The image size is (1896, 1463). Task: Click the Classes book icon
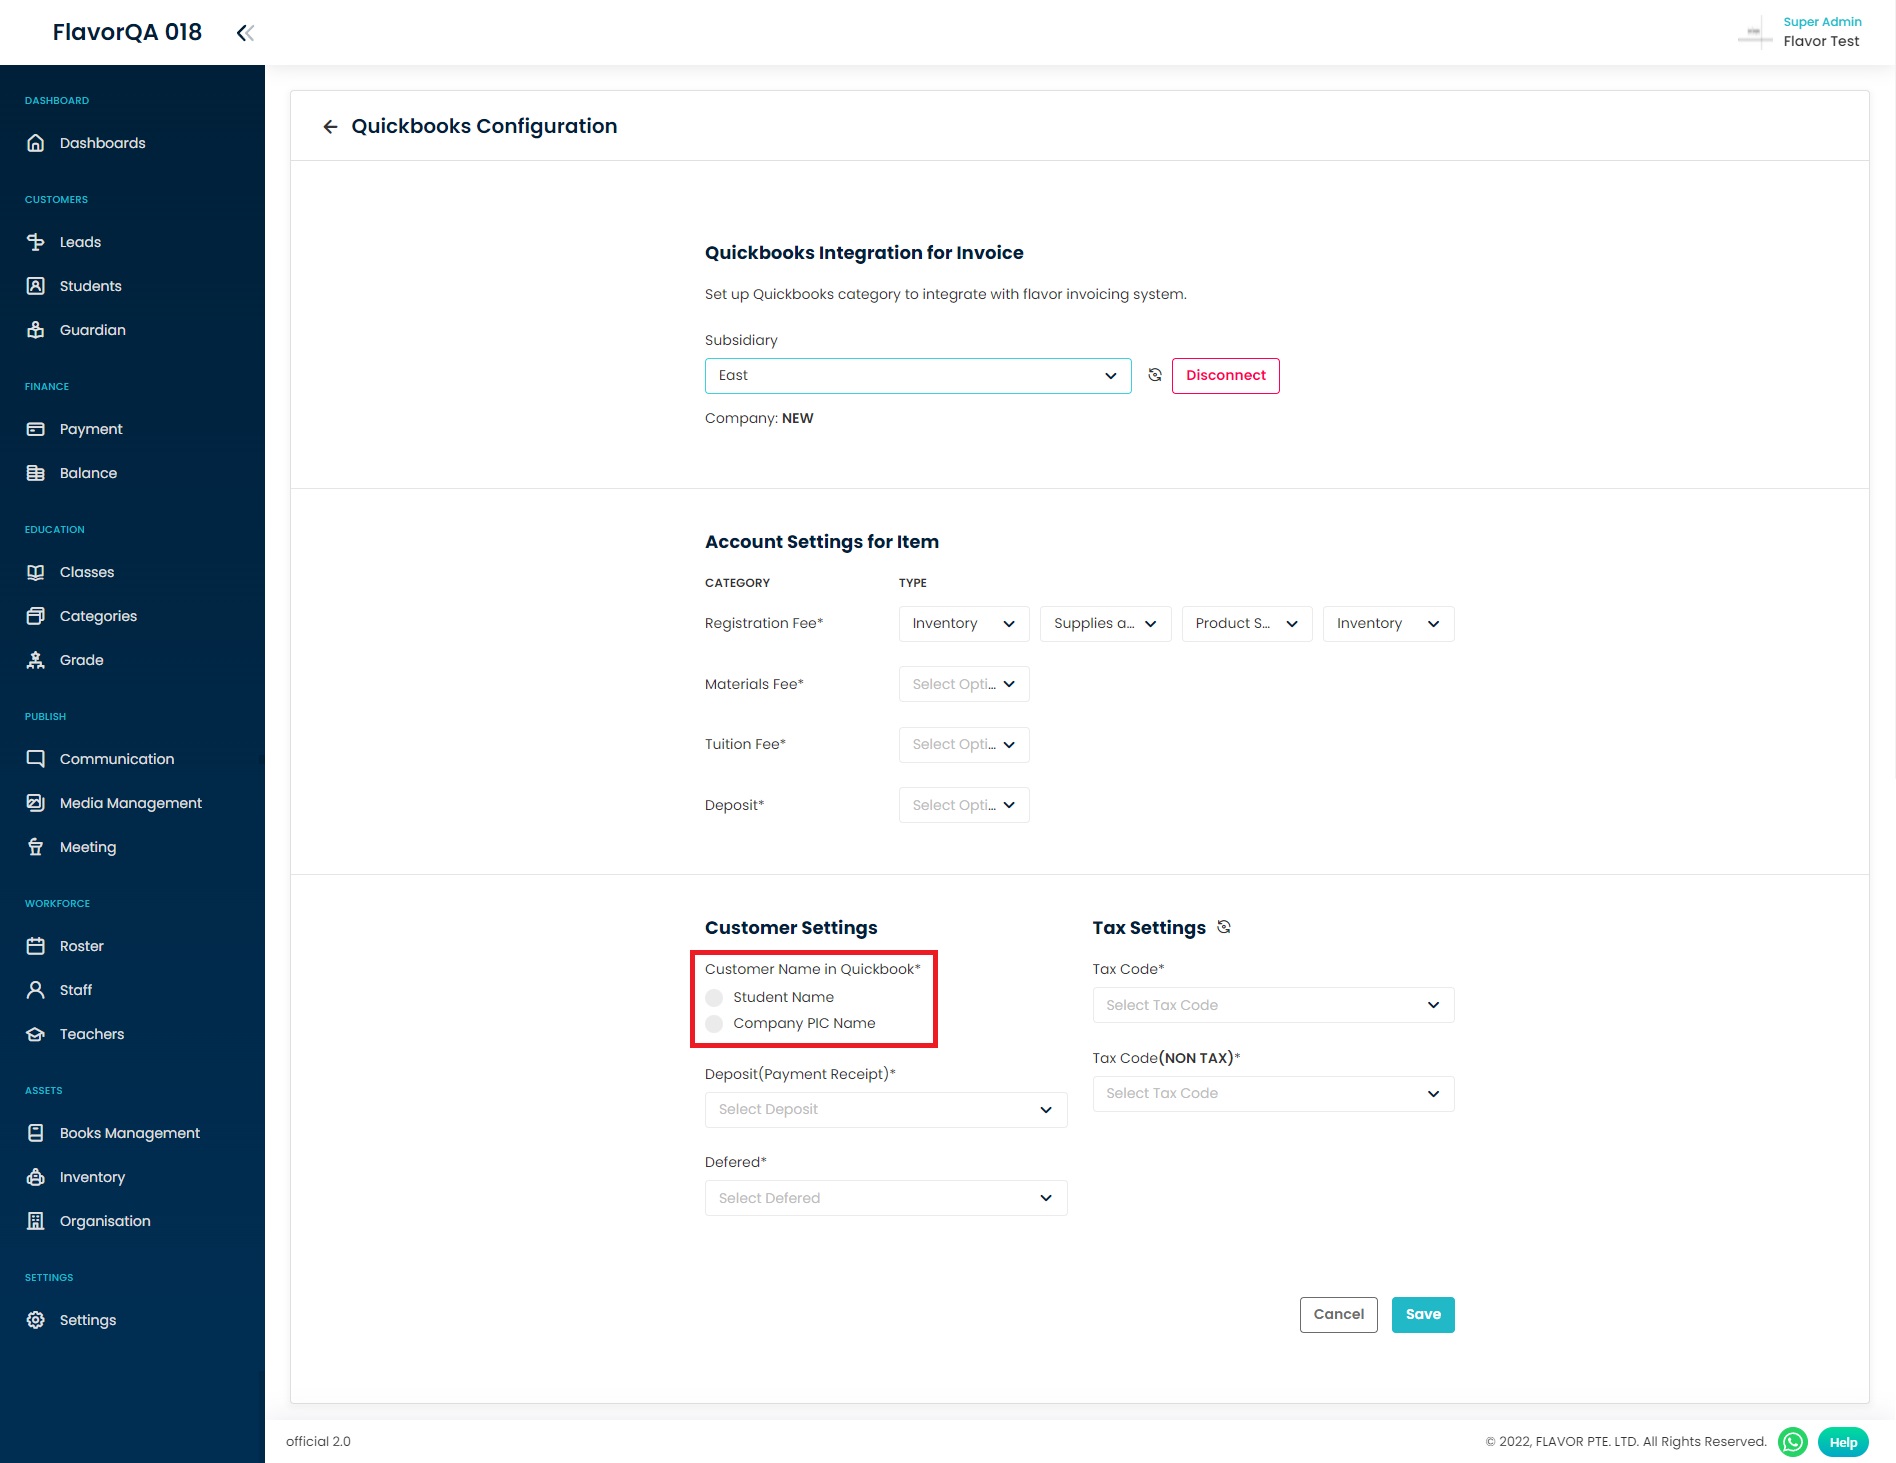point(36,572)
